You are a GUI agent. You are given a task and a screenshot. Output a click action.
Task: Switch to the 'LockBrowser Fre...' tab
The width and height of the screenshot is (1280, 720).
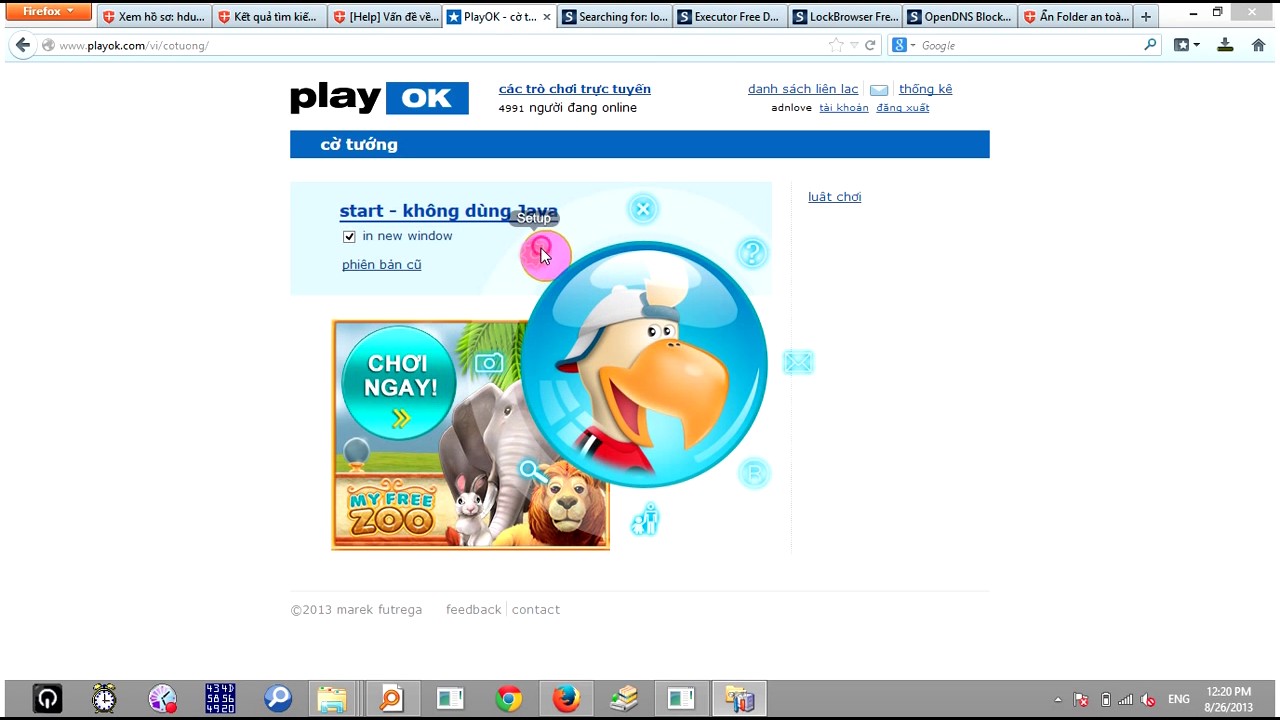click(x=845, y=17)
